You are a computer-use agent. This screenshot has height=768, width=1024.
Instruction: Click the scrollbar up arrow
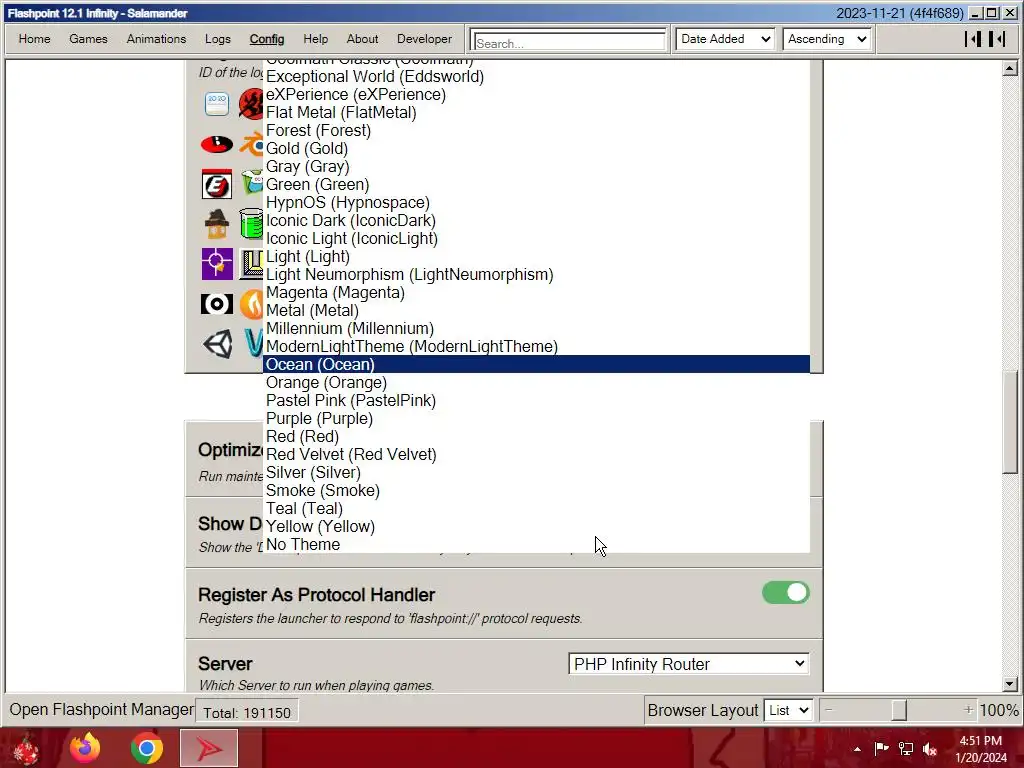(x=1010, y=68)
